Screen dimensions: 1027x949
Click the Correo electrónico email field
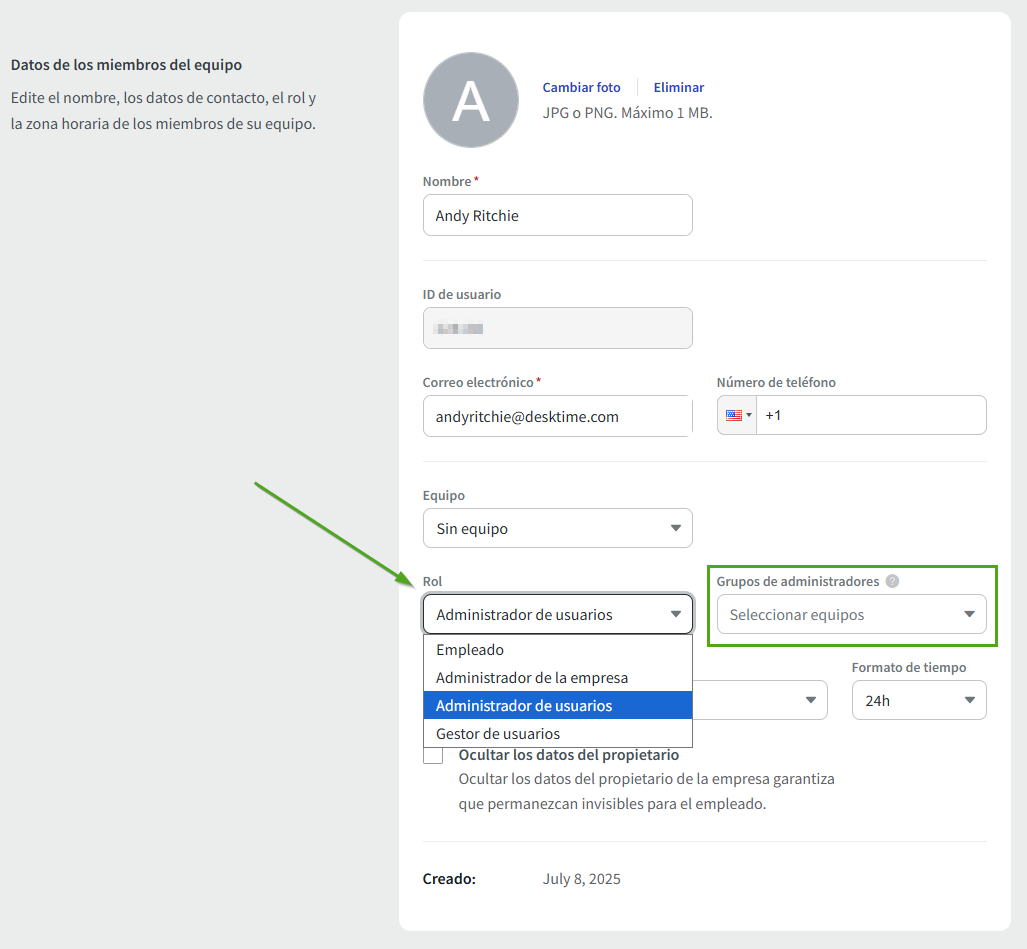tap(557, 416)
